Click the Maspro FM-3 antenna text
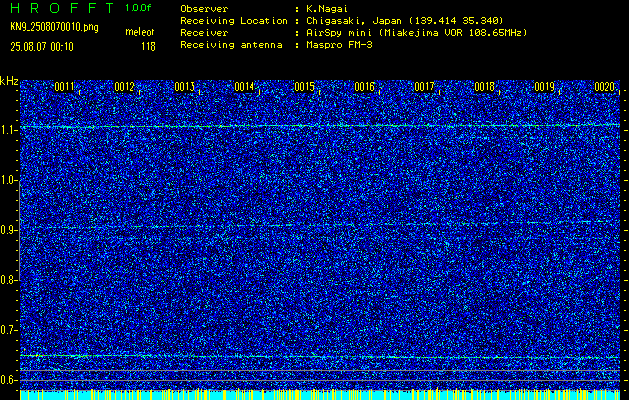Screen dimensions: 629x400 (339, 45)
